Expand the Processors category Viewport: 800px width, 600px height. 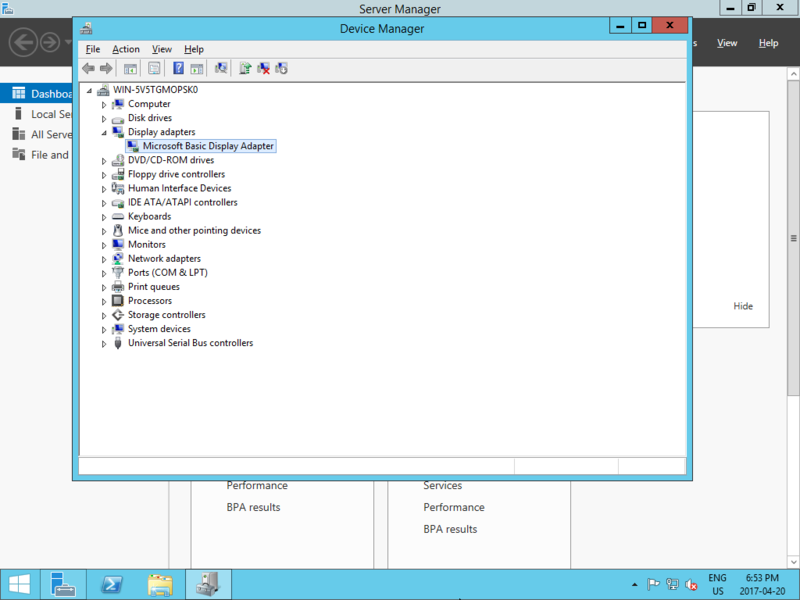click(104, 301)
